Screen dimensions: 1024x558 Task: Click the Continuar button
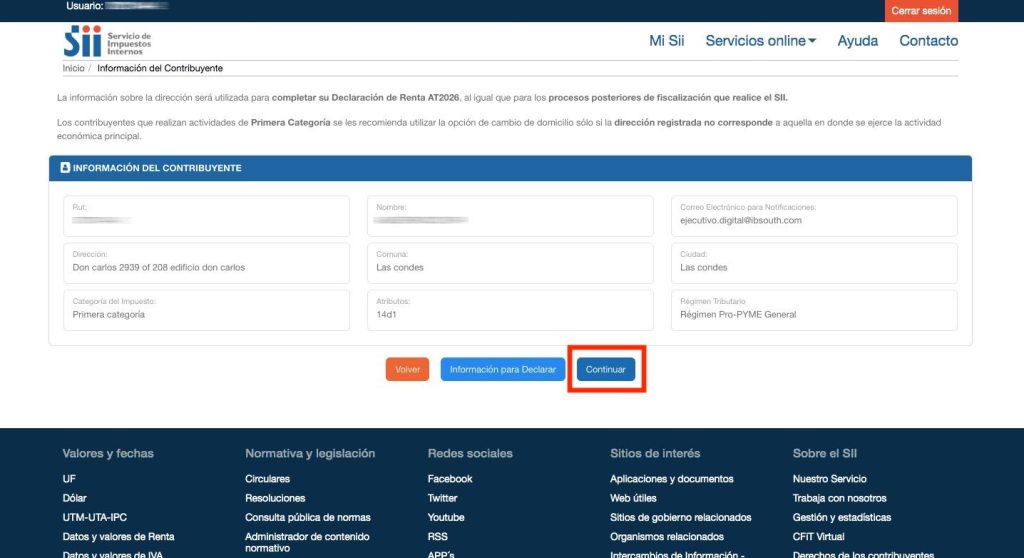tap(606, 369)
